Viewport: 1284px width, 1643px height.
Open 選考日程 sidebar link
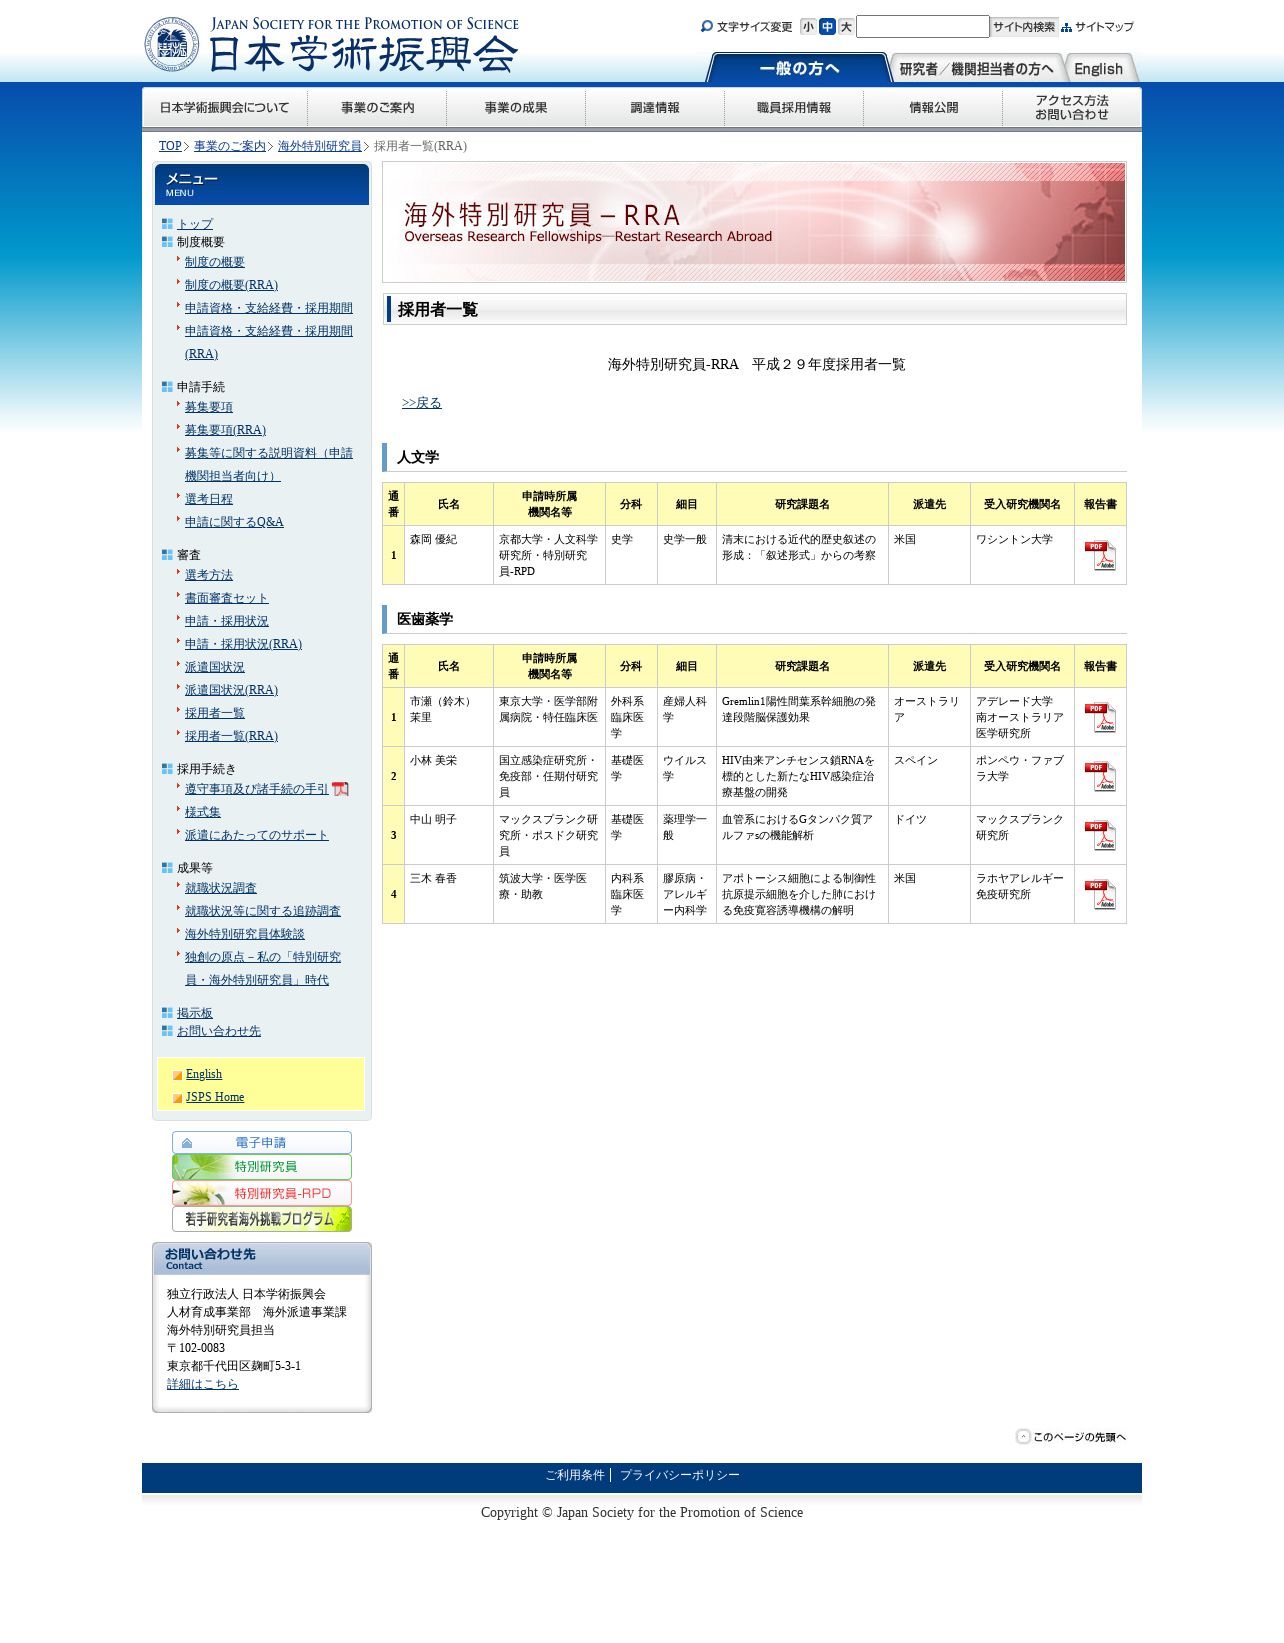click(209, 499)
